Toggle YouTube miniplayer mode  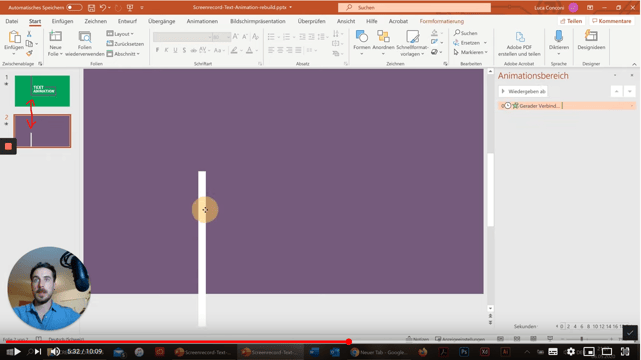(589, 351)
